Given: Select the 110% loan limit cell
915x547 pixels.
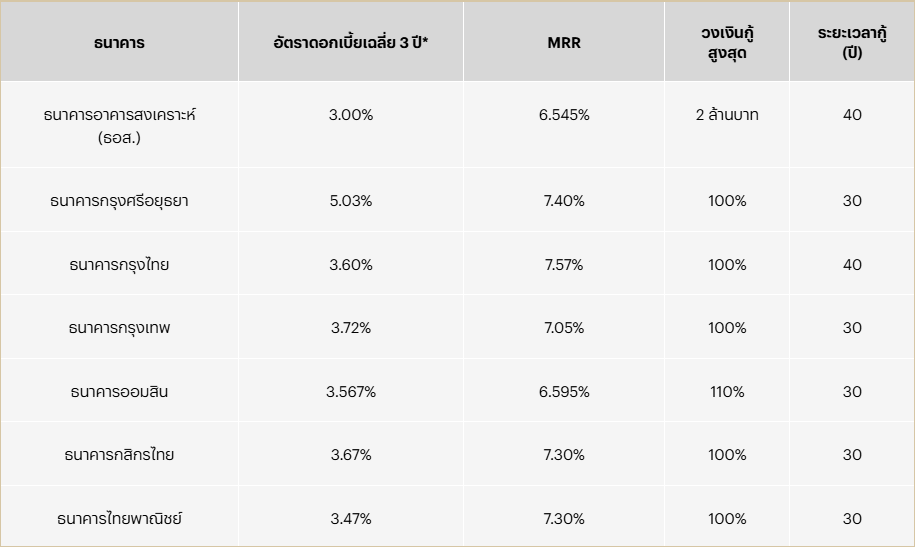Looking at the screenshot, I should 727,392.
